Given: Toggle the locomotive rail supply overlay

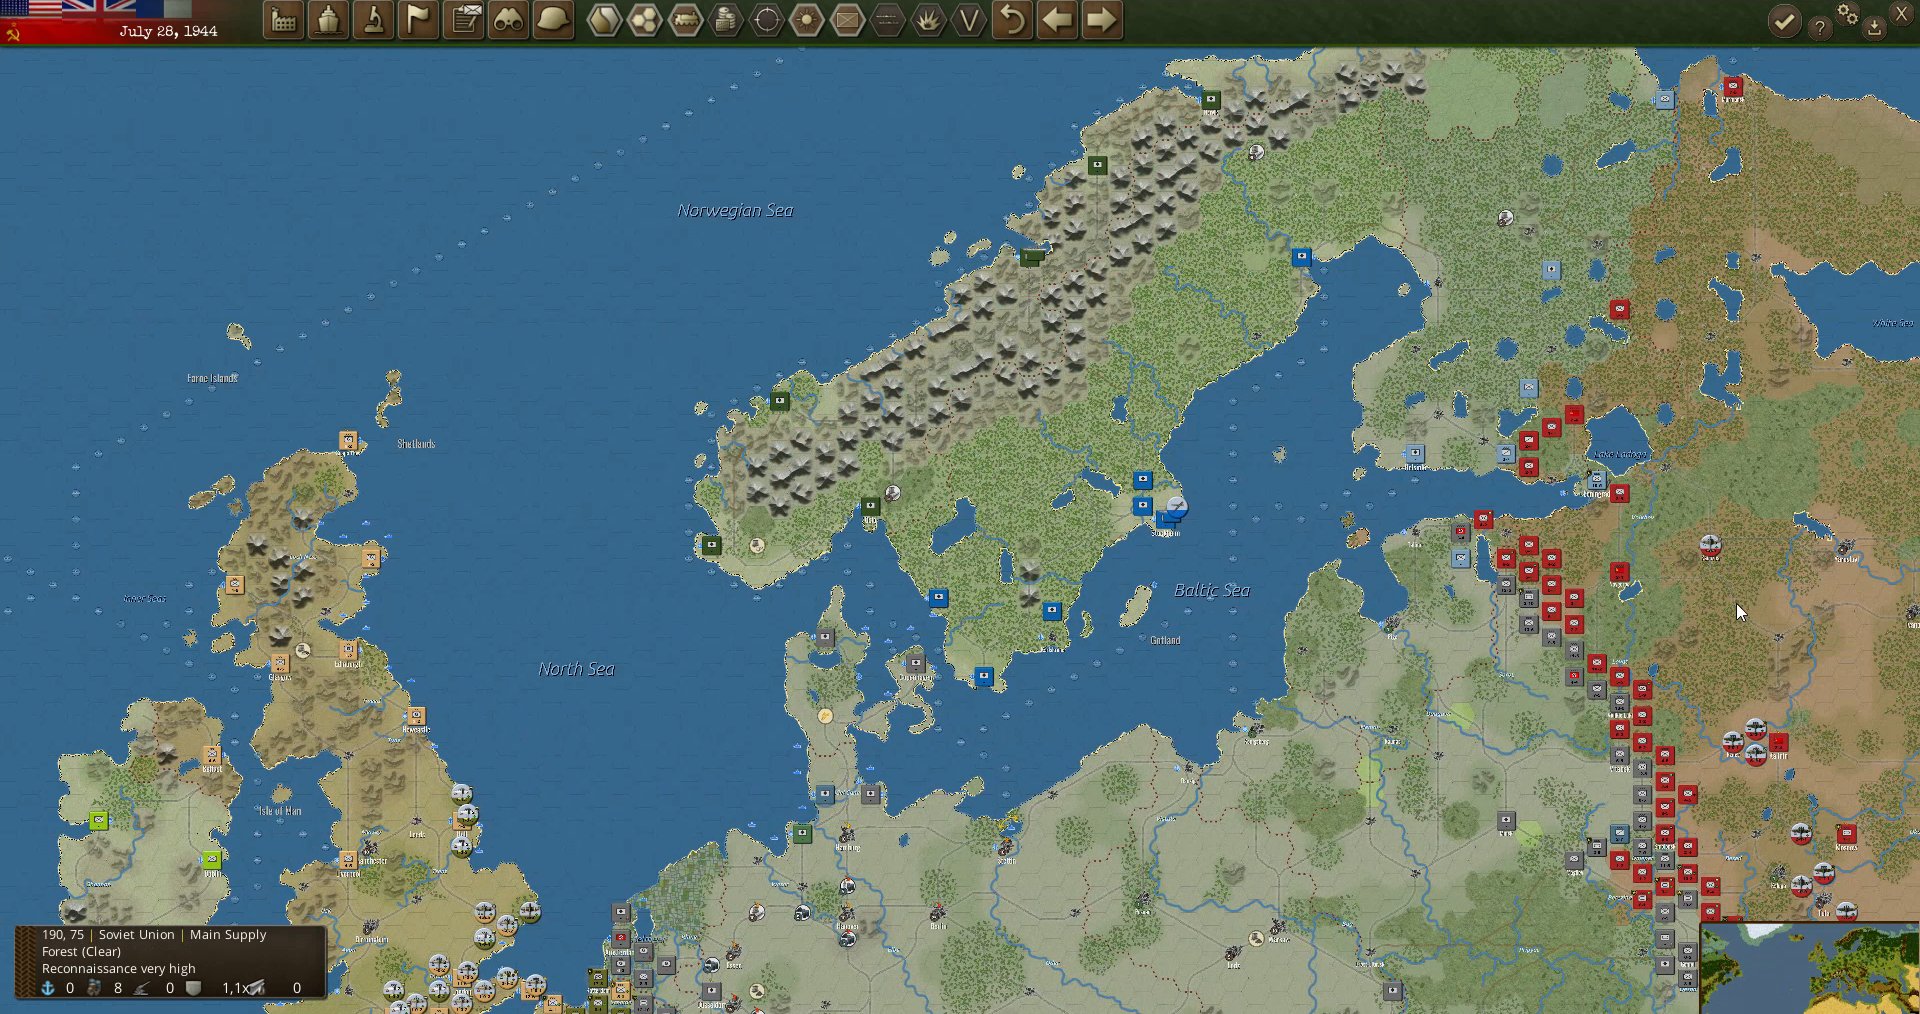Looking at the screenshot, I should [686, 20].
